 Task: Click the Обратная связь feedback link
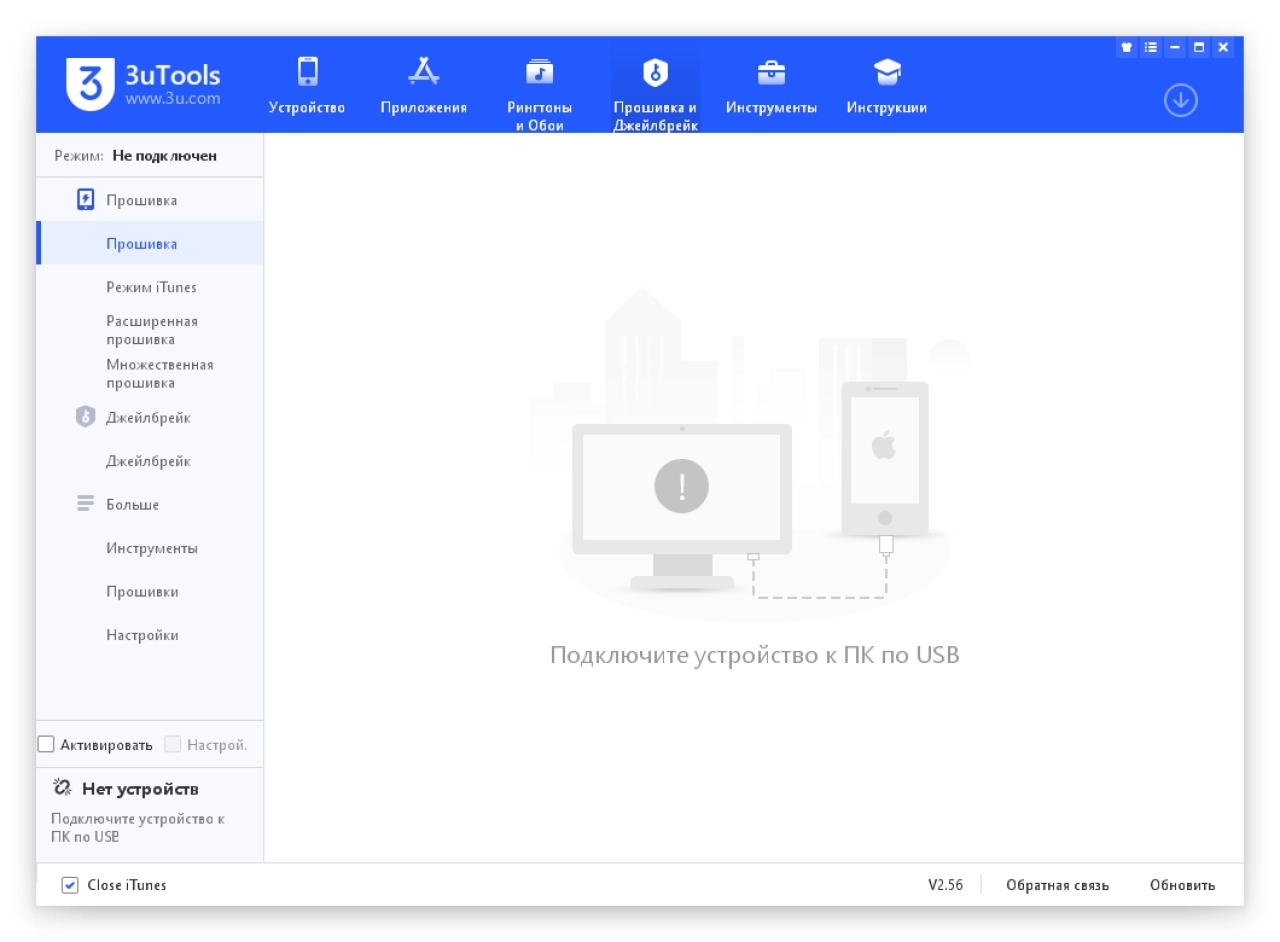coord(1058,885)
